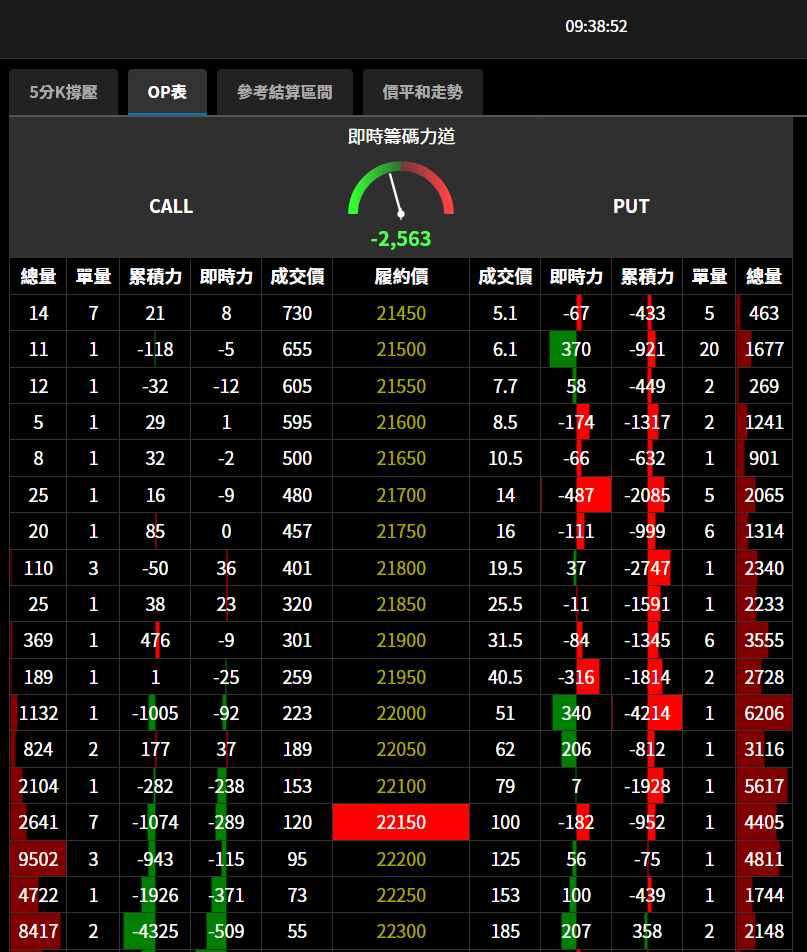Click the CALL total volume 9502 cell
807x952 pixels.
pyautogui.click(x=38, y=859)
